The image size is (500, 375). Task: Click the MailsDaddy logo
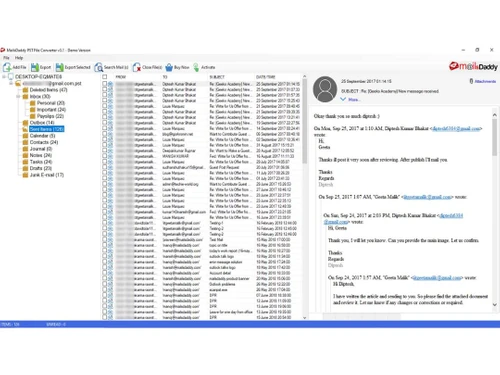[x=473, y=66]
